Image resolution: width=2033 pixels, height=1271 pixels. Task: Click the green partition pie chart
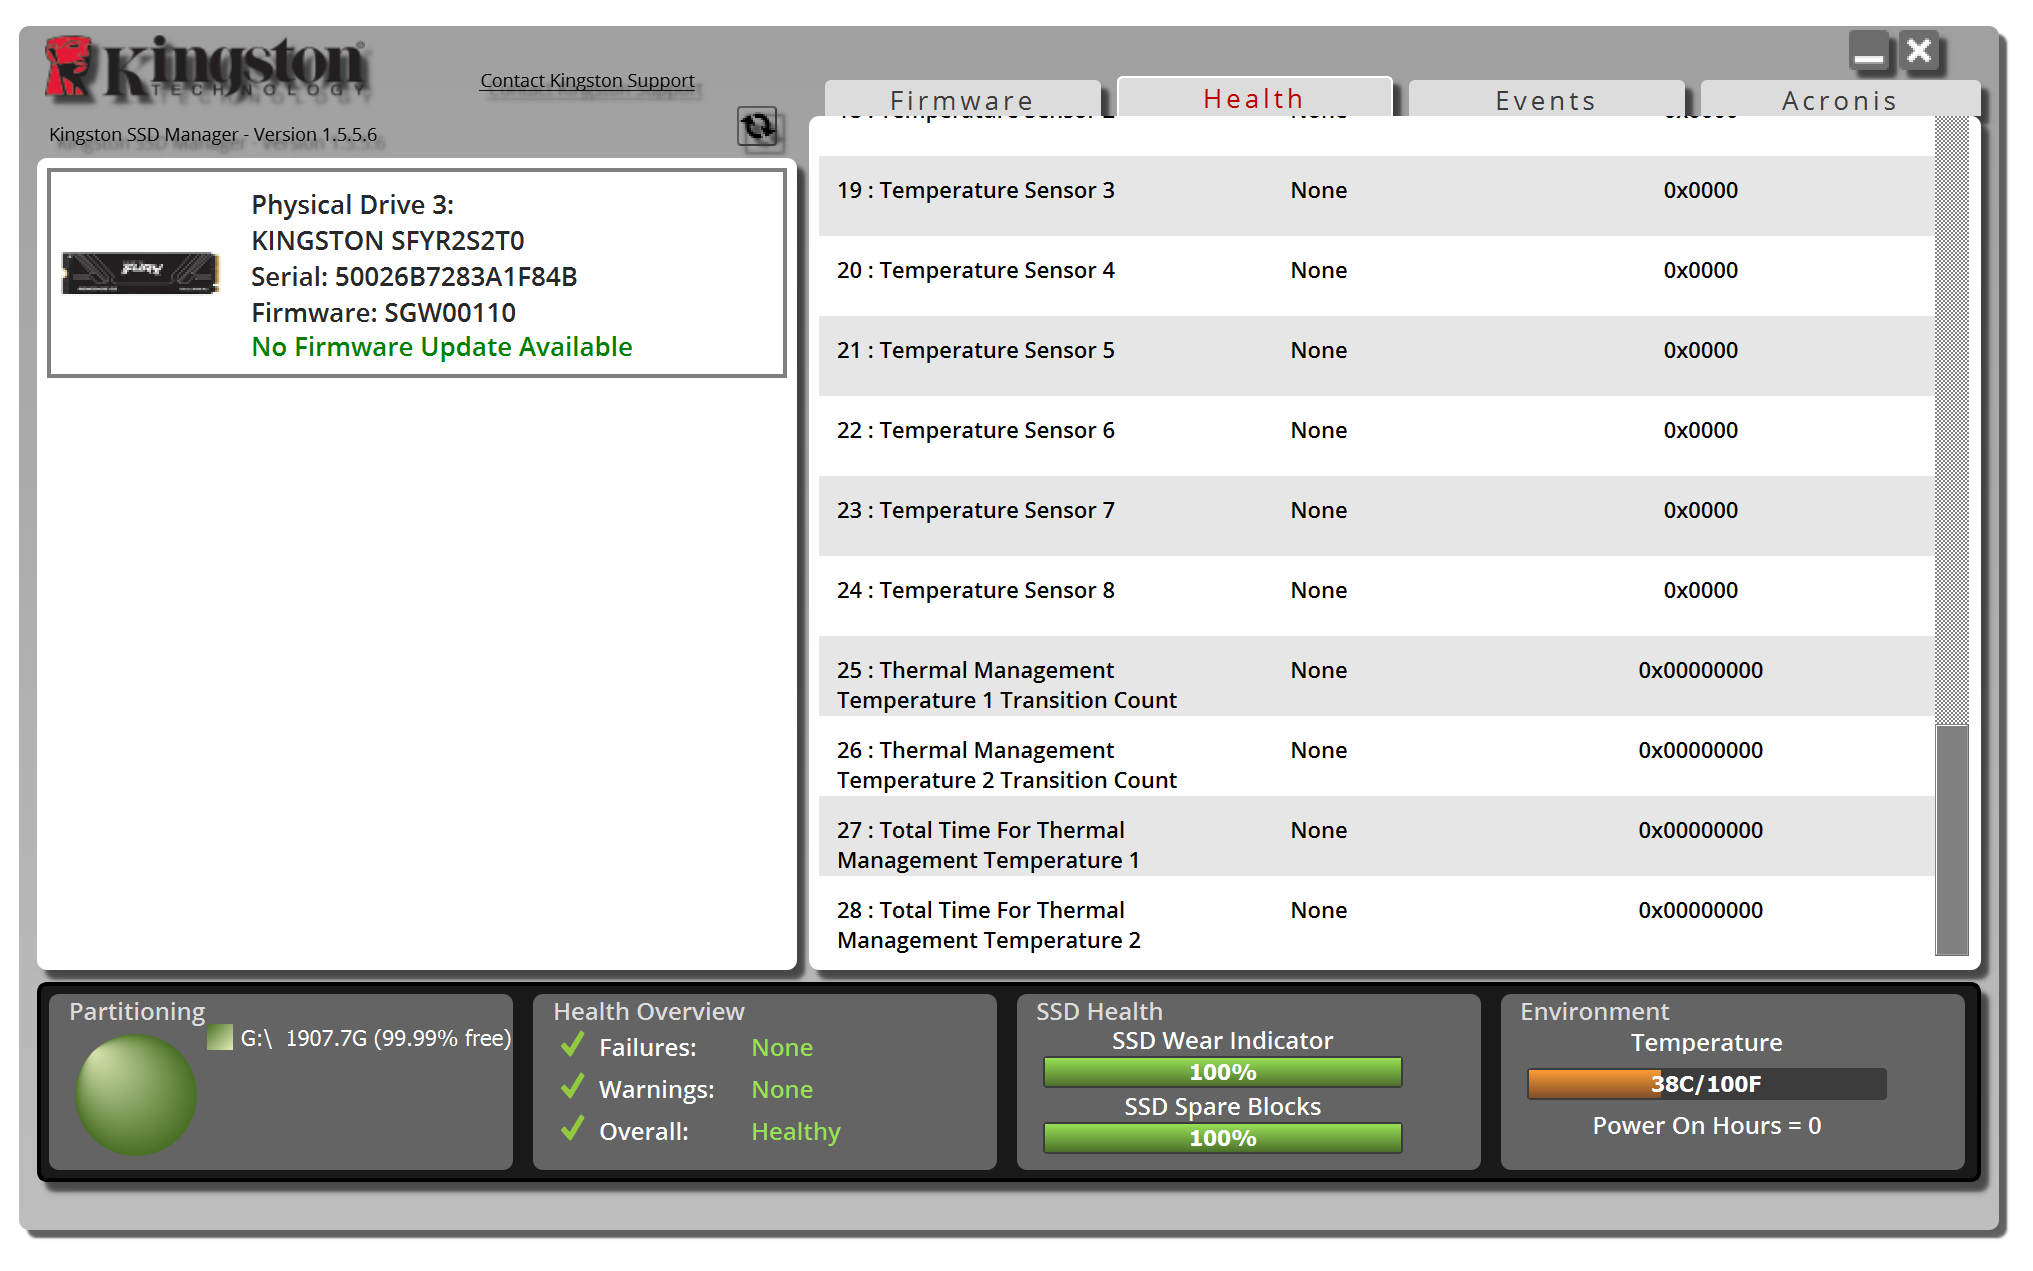[136, 1094]
